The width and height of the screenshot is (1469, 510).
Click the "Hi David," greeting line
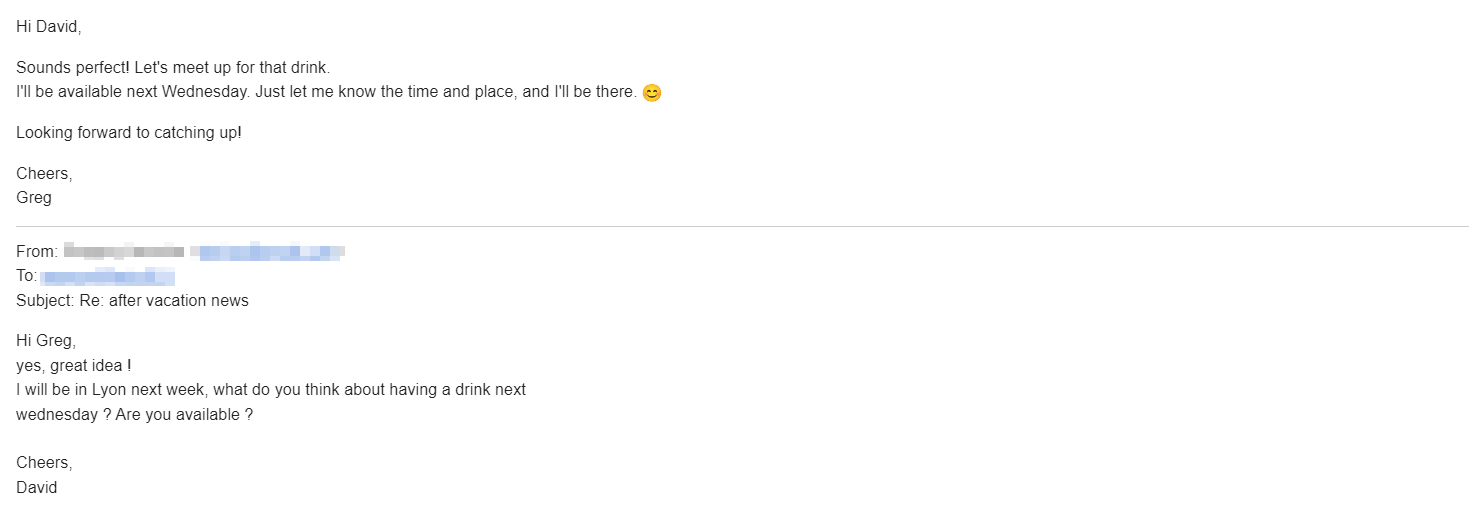[48, 28]
